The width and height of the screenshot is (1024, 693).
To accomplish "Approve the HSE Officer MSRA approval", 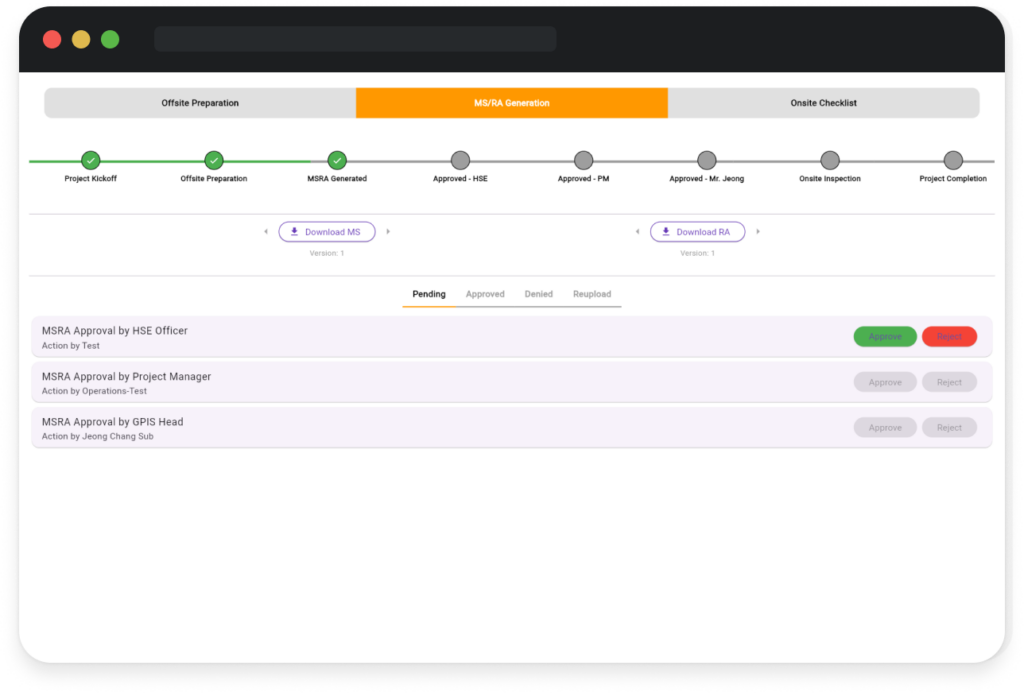I will coord(885,337).
